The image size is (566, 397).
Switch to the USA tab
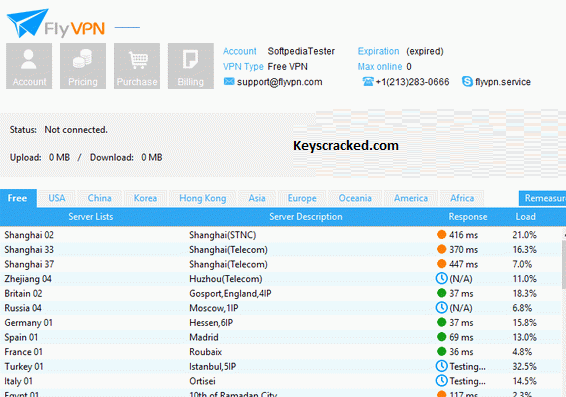[57, 198]
